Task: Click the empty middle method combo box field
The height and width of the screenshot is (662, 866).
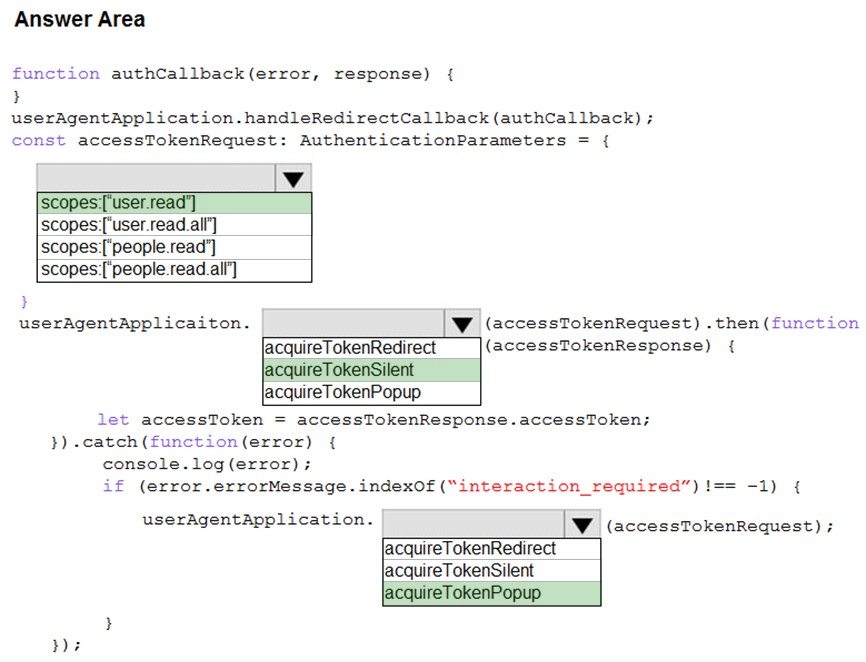Action: tap(353, 324)
